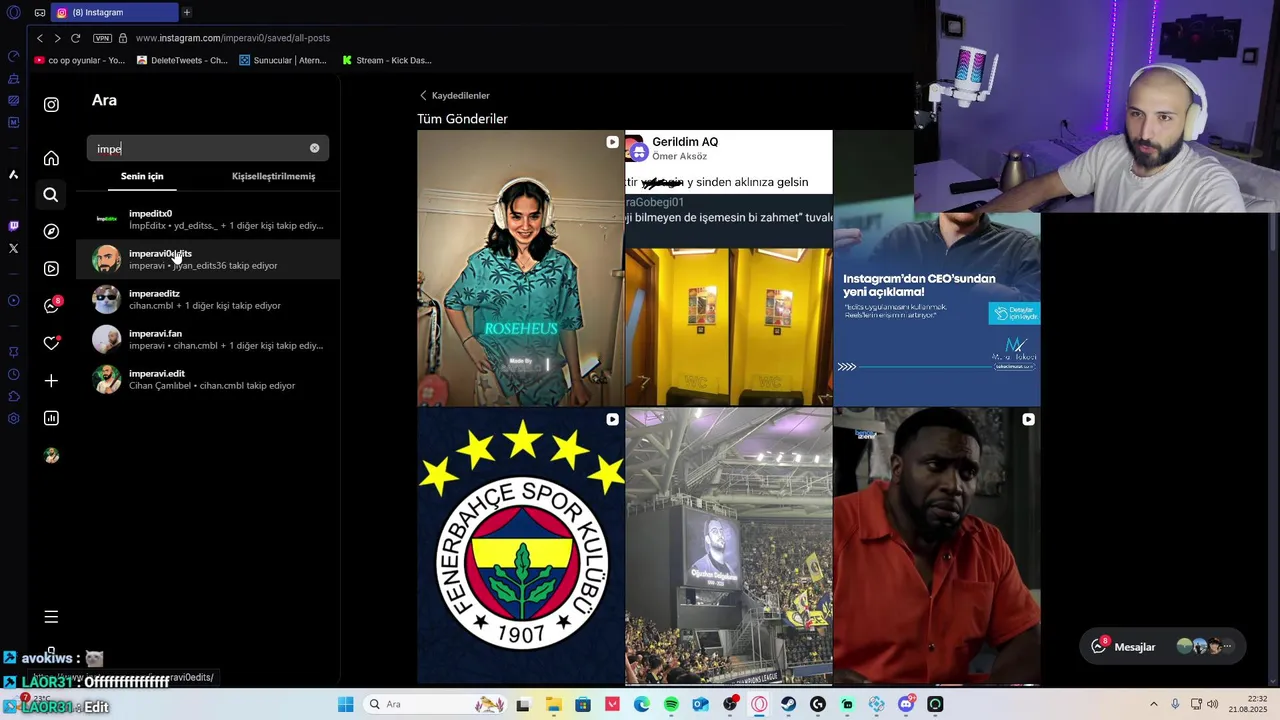
Task: Open X (Twitter) in Opera sidebar
Action: pyautogui.click(x=13, y=248)
